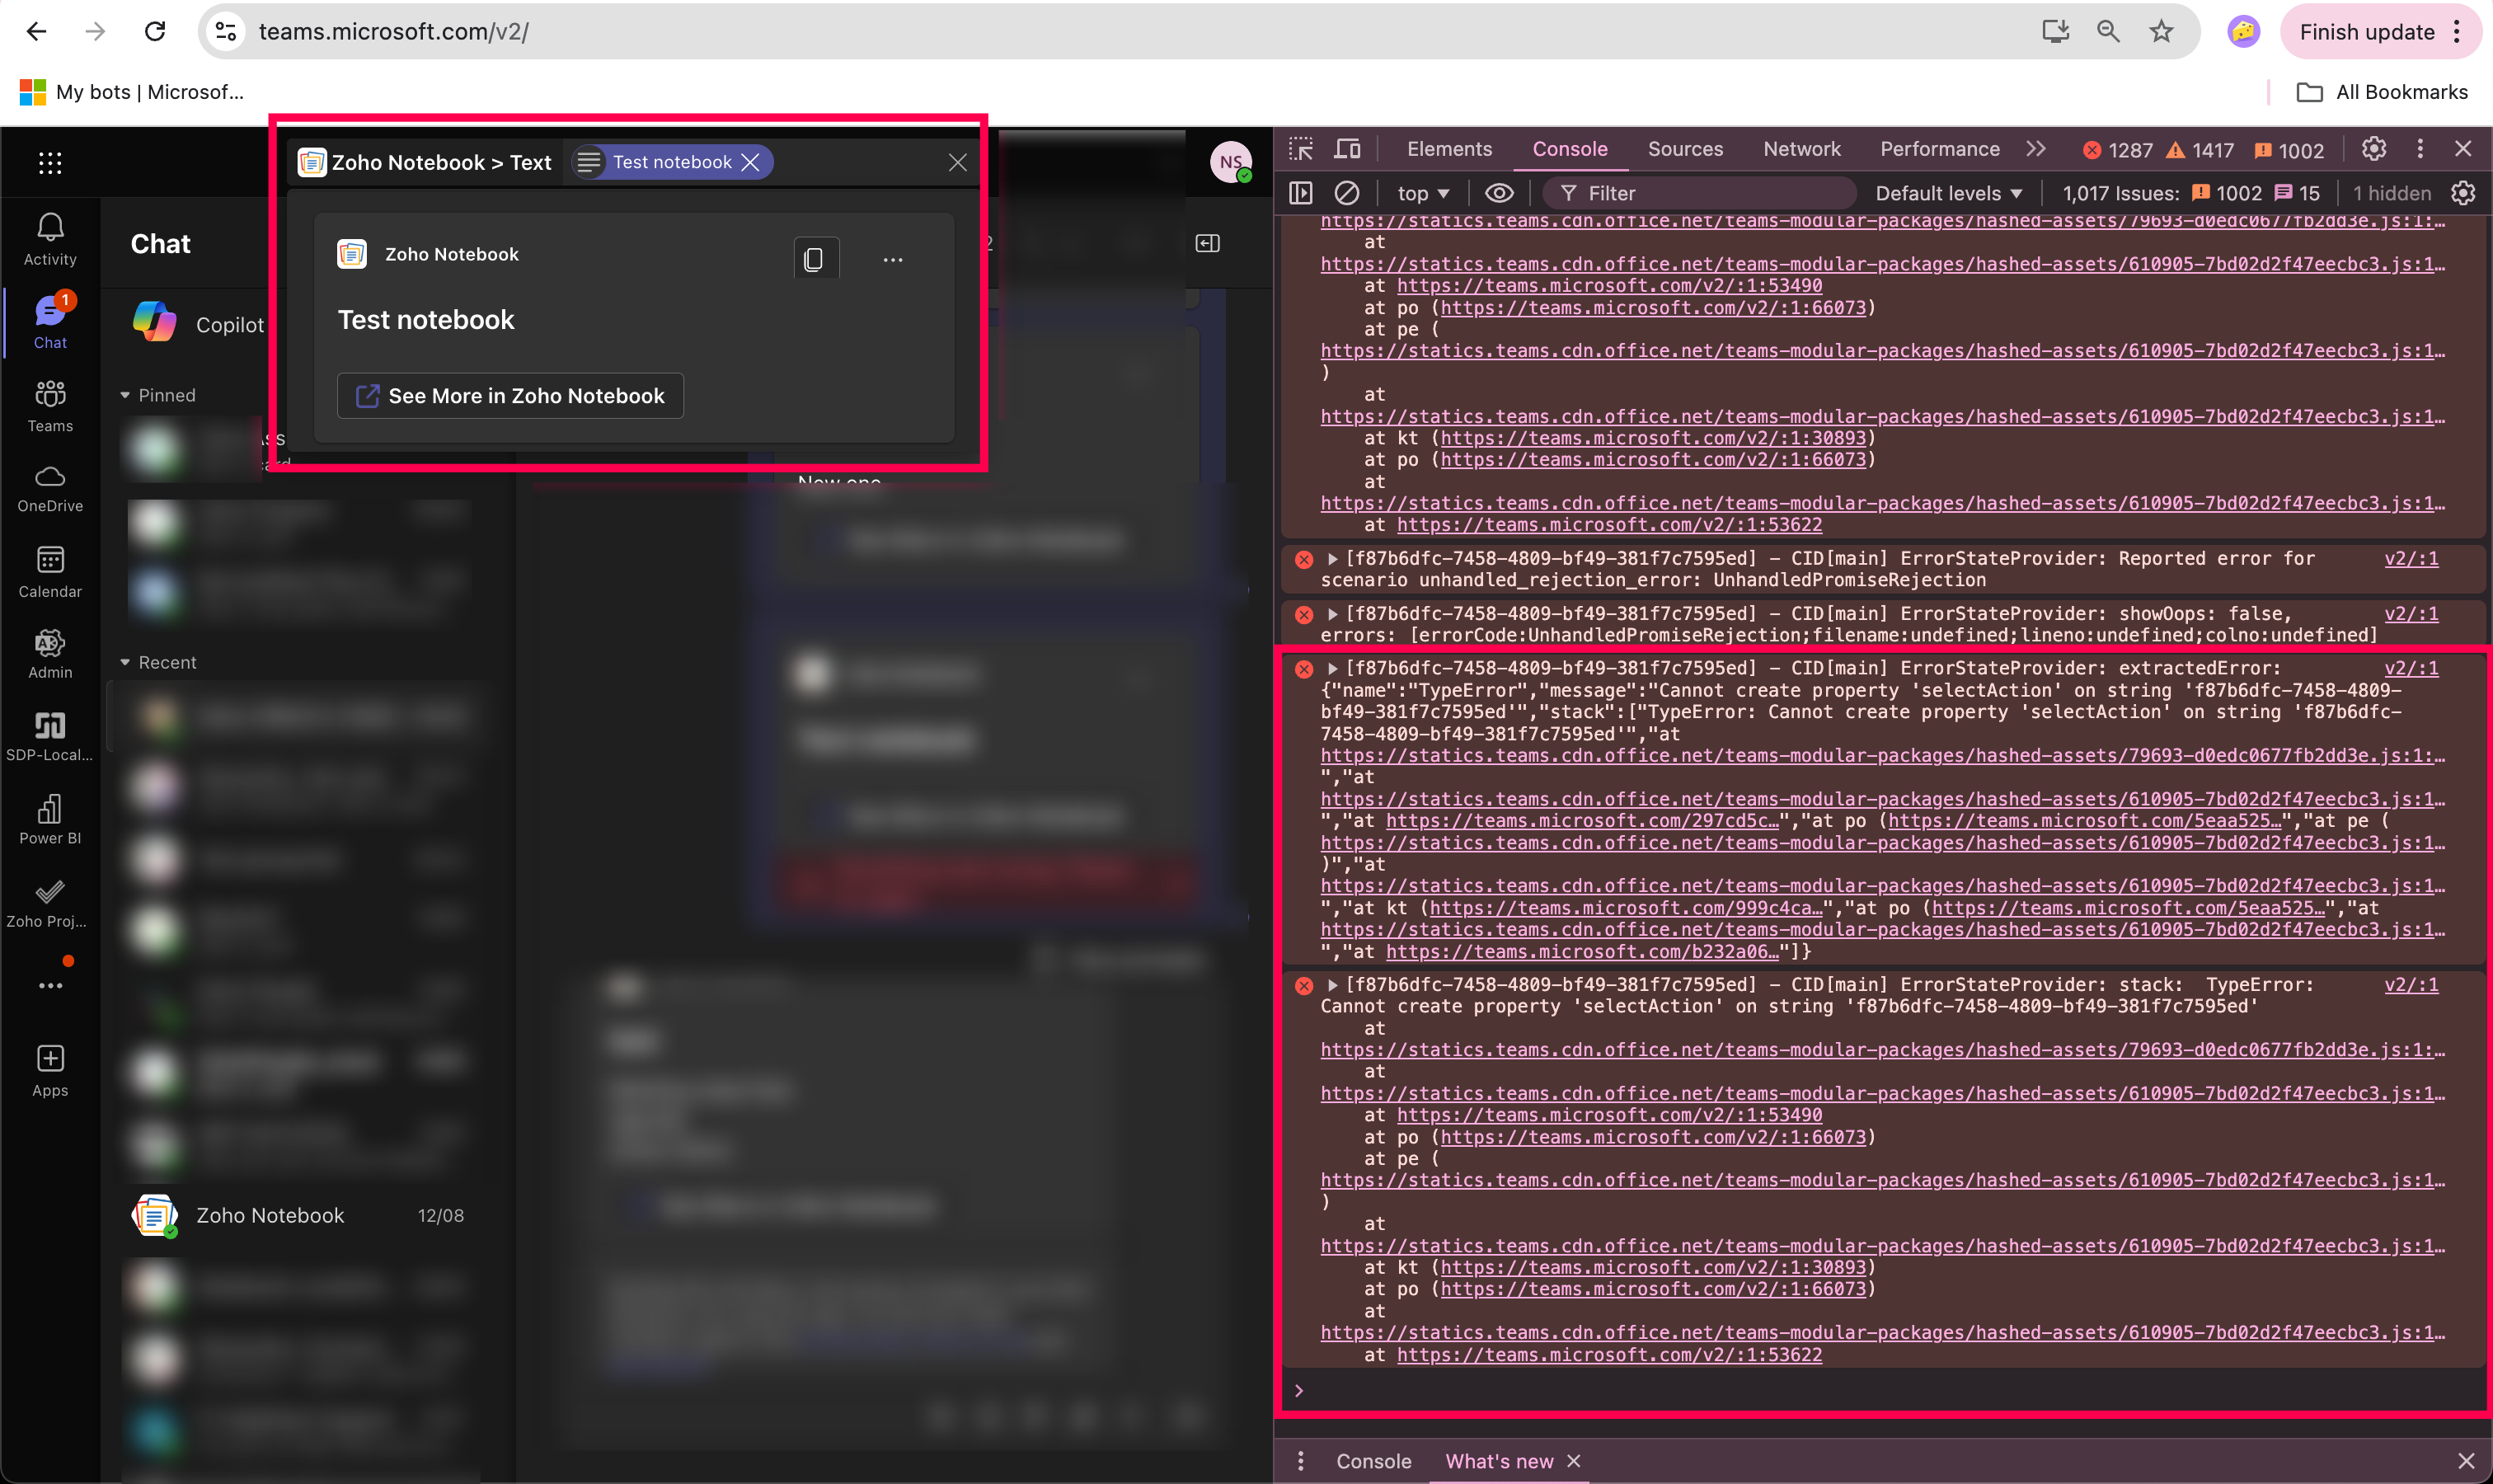Open Activity panel in the Teams sidebar
Viewport: 2493px width, 1484px height.
50,238
